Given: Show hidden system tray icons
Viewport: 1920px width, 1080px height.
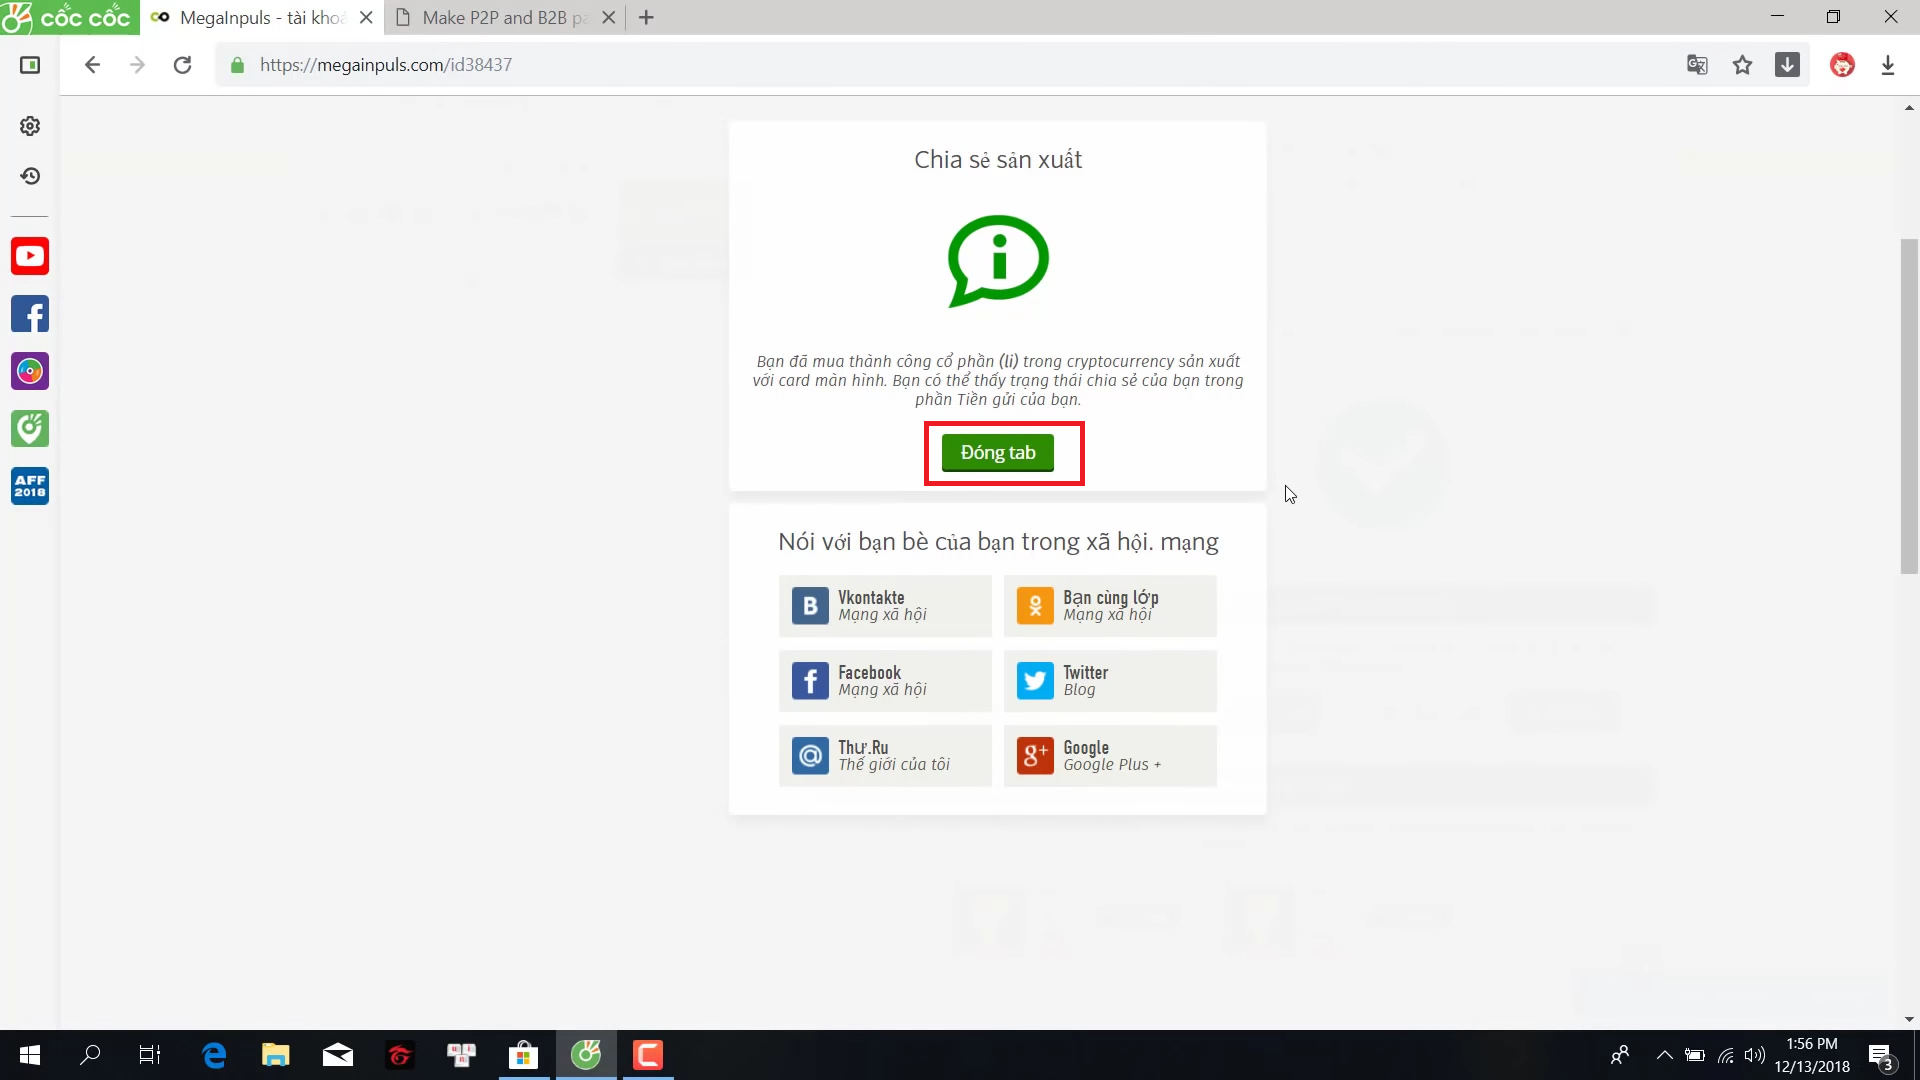Looking at the screenshot, I should [1664, 1055].
